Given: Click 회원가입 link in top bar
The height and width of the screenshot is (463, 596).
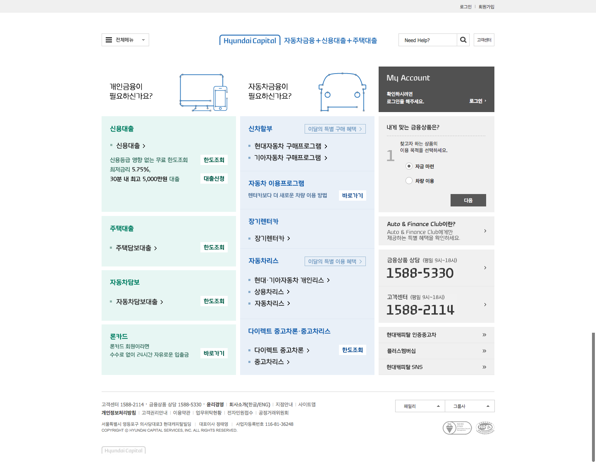Looking at the screenshot, I should 486,7.
